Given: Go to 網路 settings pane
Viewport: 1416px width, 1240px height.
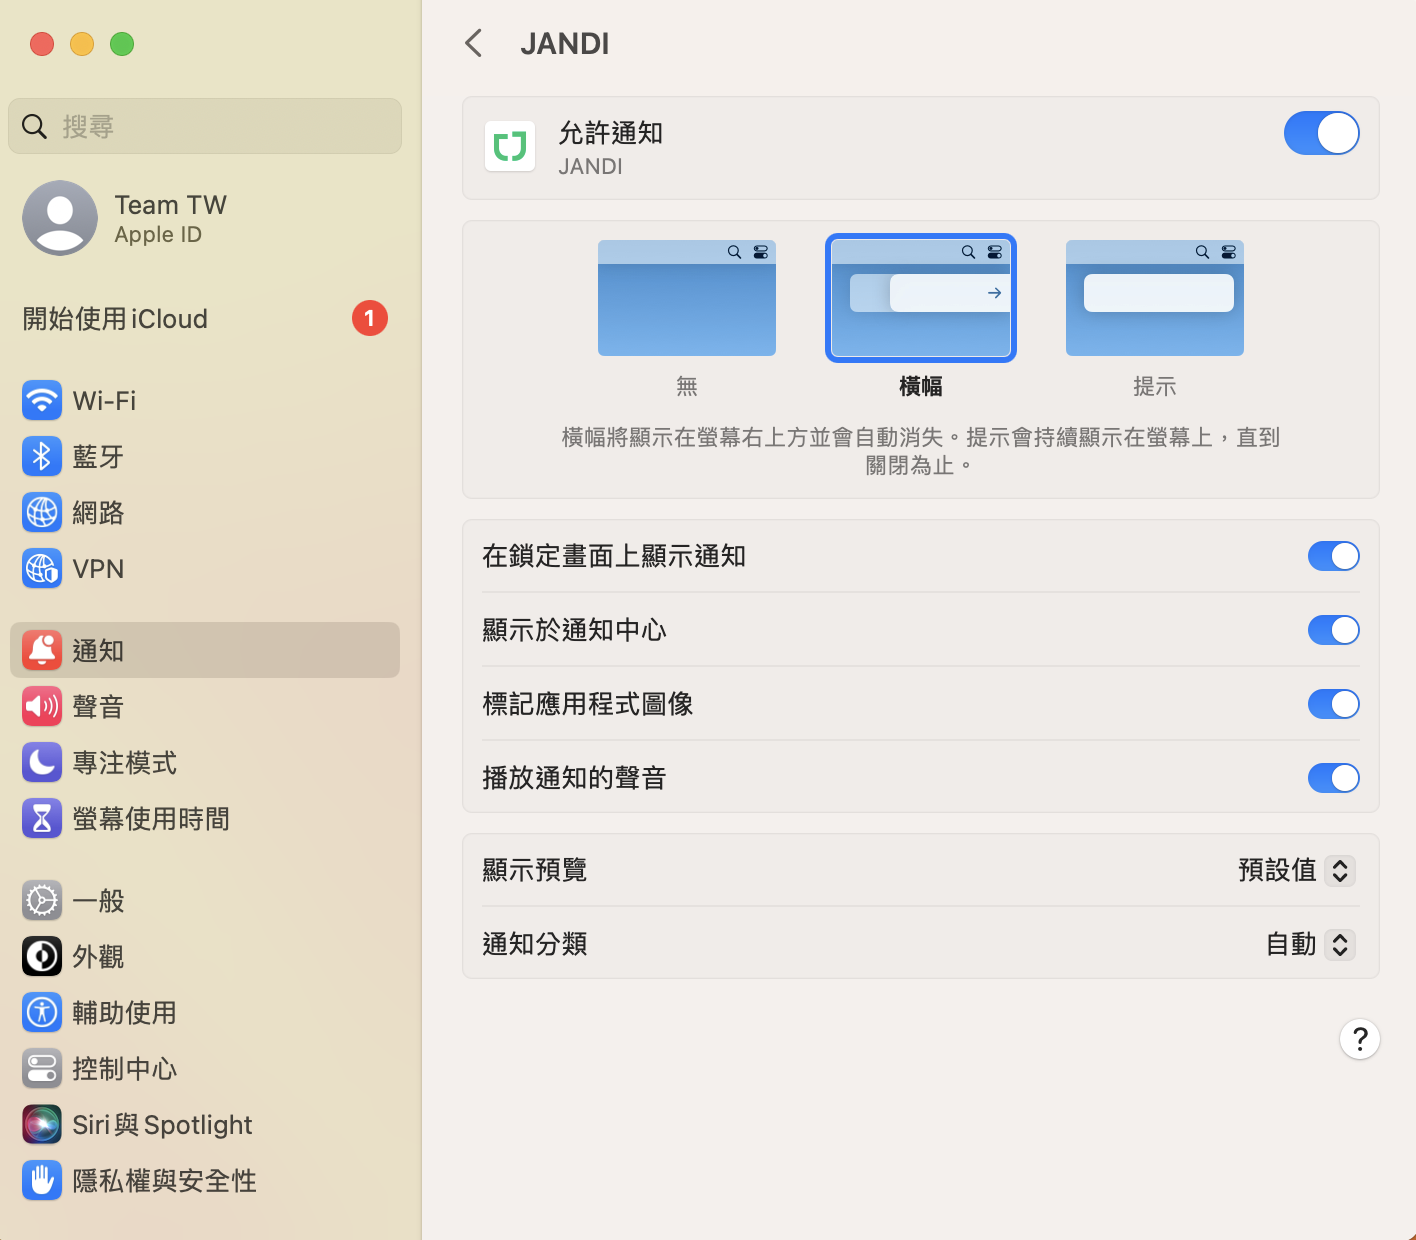Looking at the screenshot, I should 205,513.
